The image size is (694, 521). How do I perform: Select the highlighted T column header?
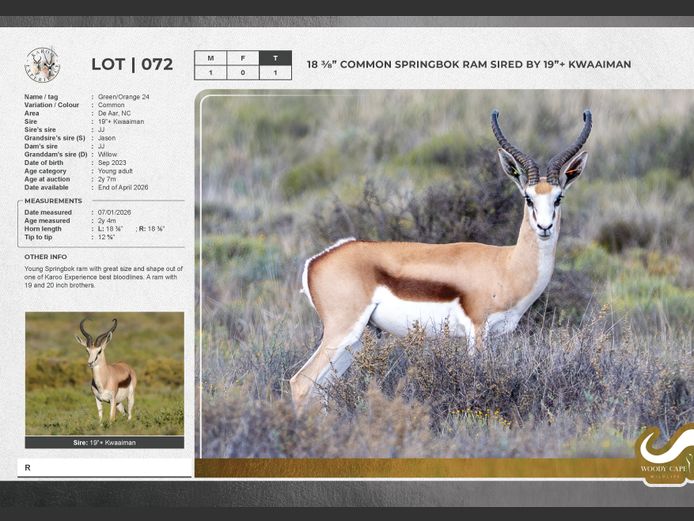coord(275,58)
